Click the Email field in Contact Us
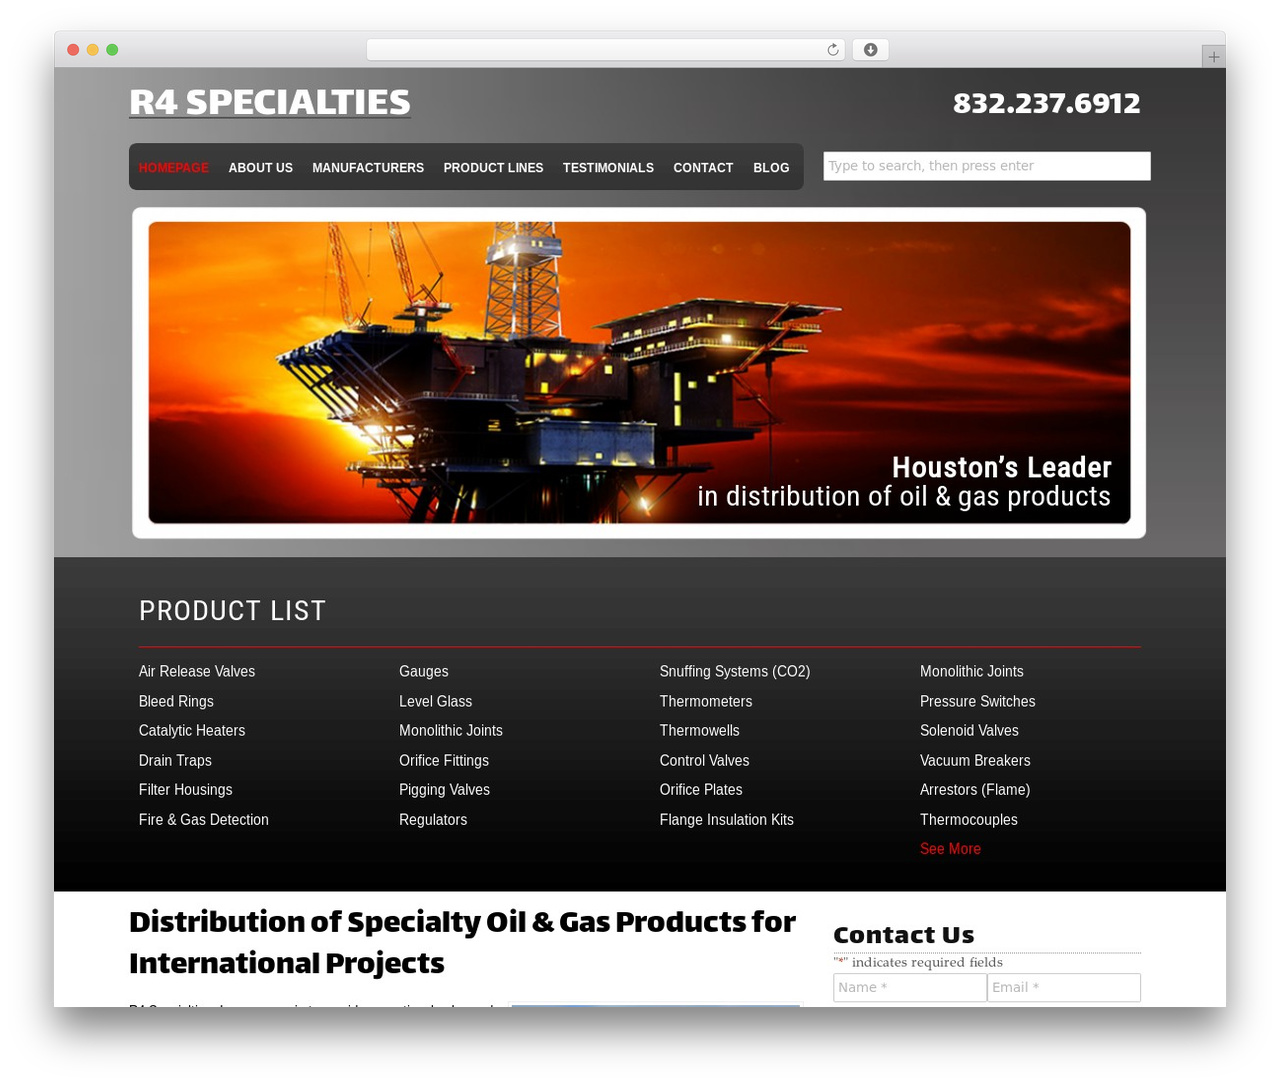 pyautogui.click(x=1064, y=988)
